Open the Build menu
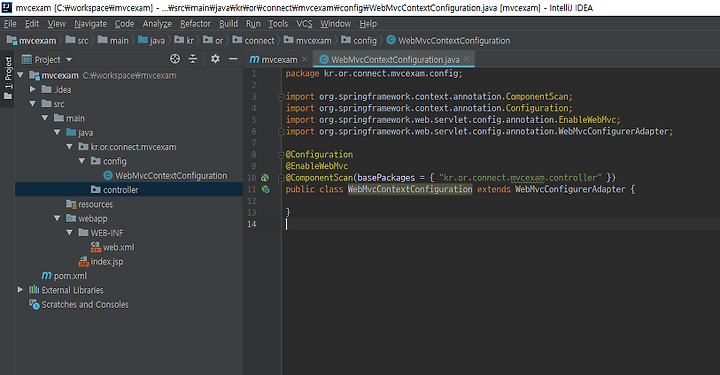This screenshot has width=720, height=375. (x=228, y=24)
